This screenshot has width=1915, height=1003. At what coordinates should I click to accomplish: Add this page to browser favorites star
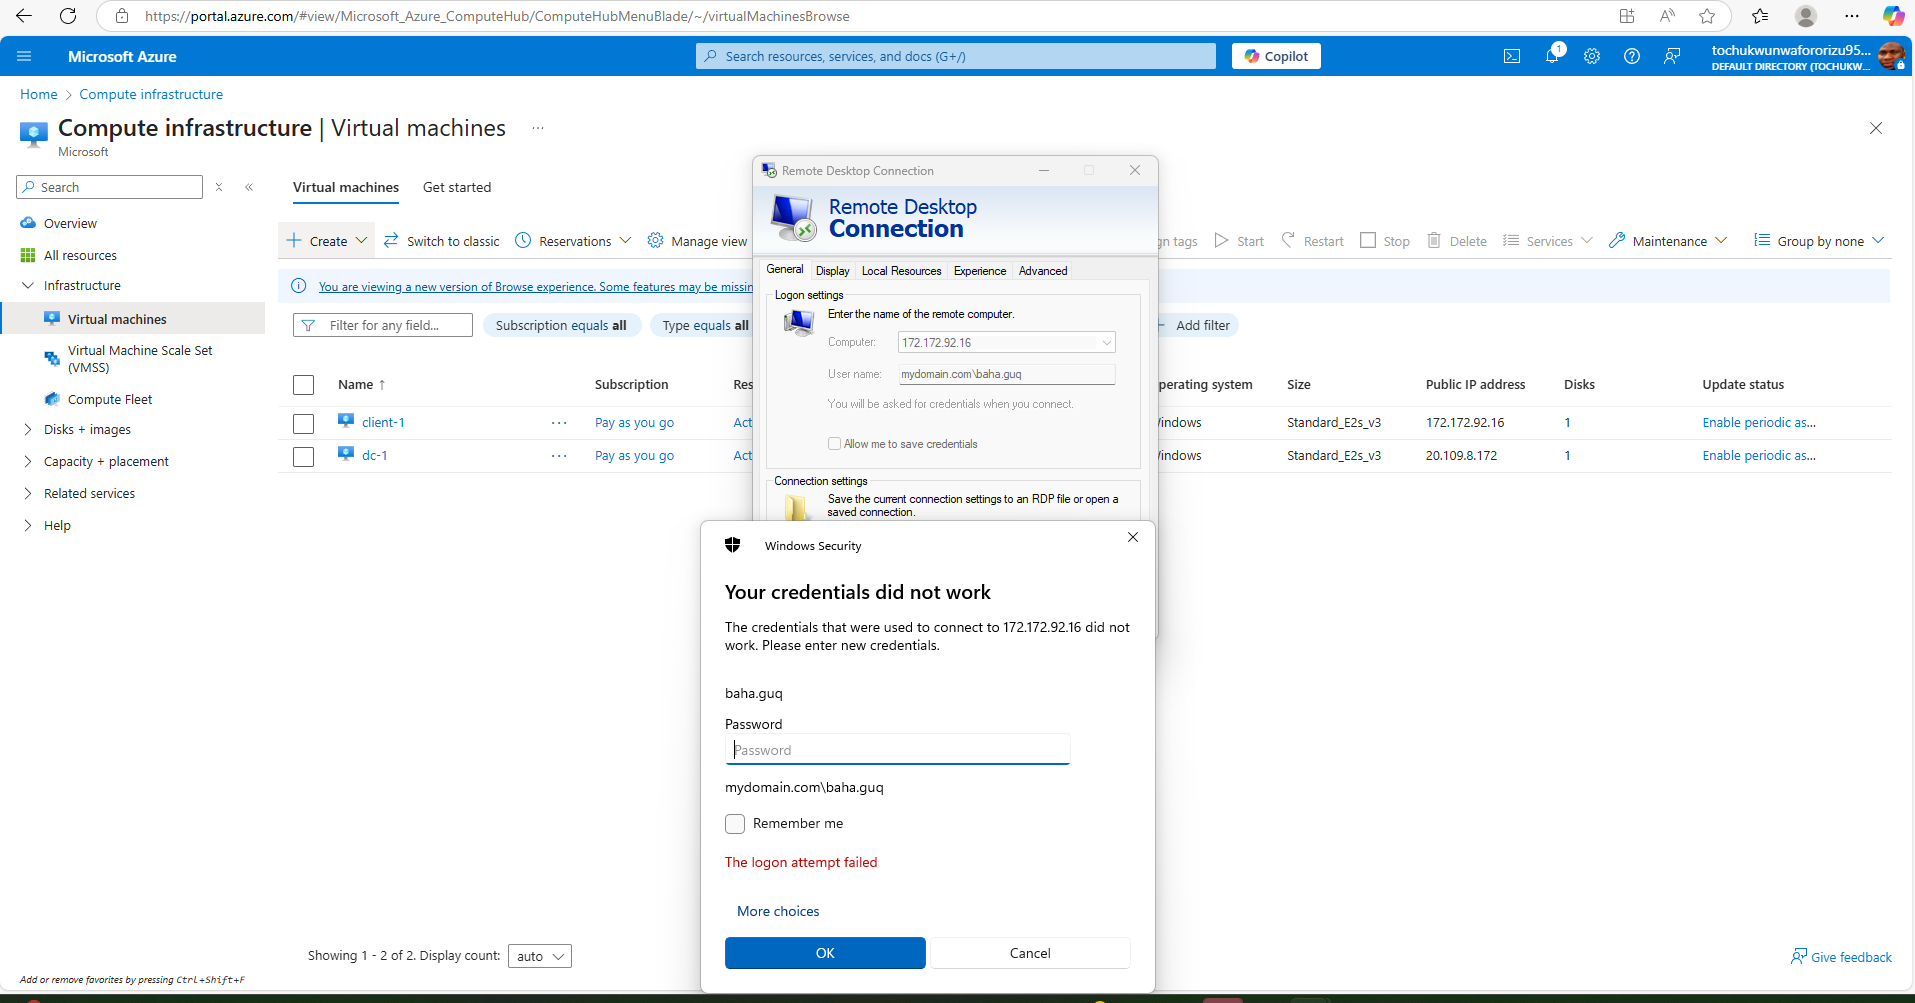1707,16
